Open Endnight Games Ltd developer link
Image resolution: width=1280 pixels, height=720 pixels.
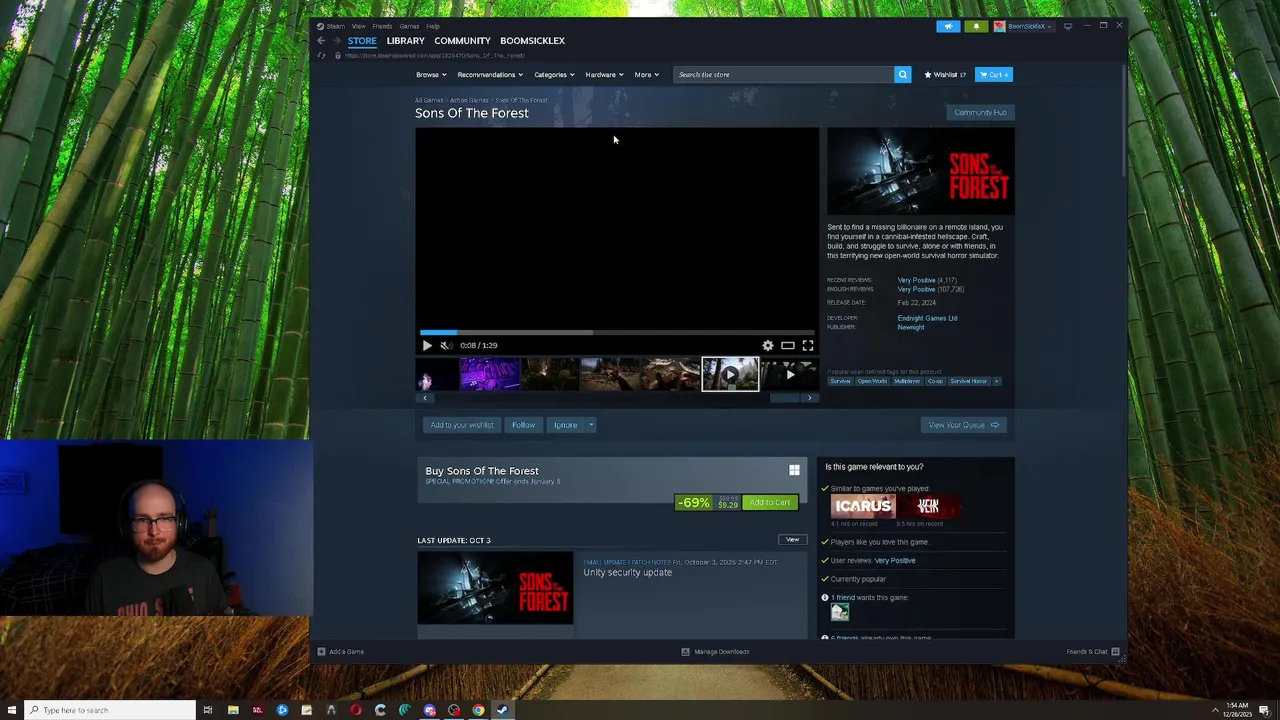927,318
